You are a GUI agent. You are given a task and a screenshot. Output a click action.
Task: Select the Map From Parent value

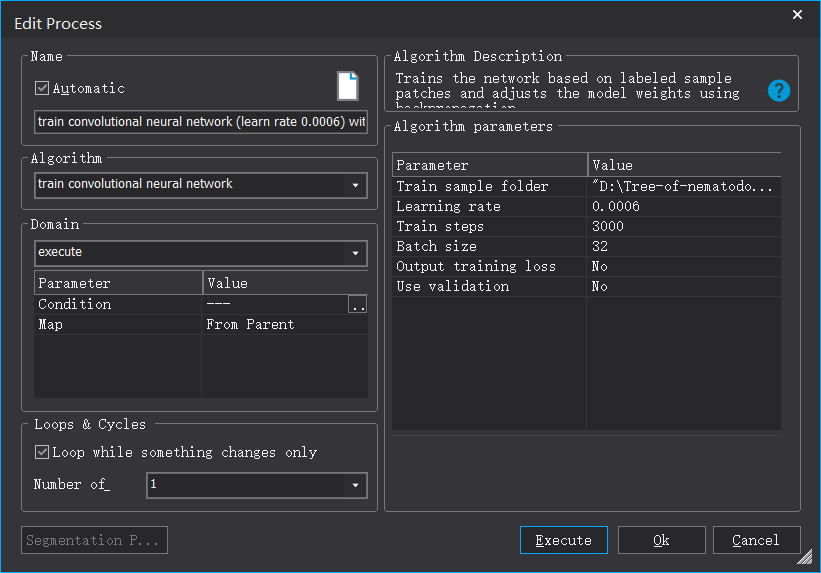[284, 324]
